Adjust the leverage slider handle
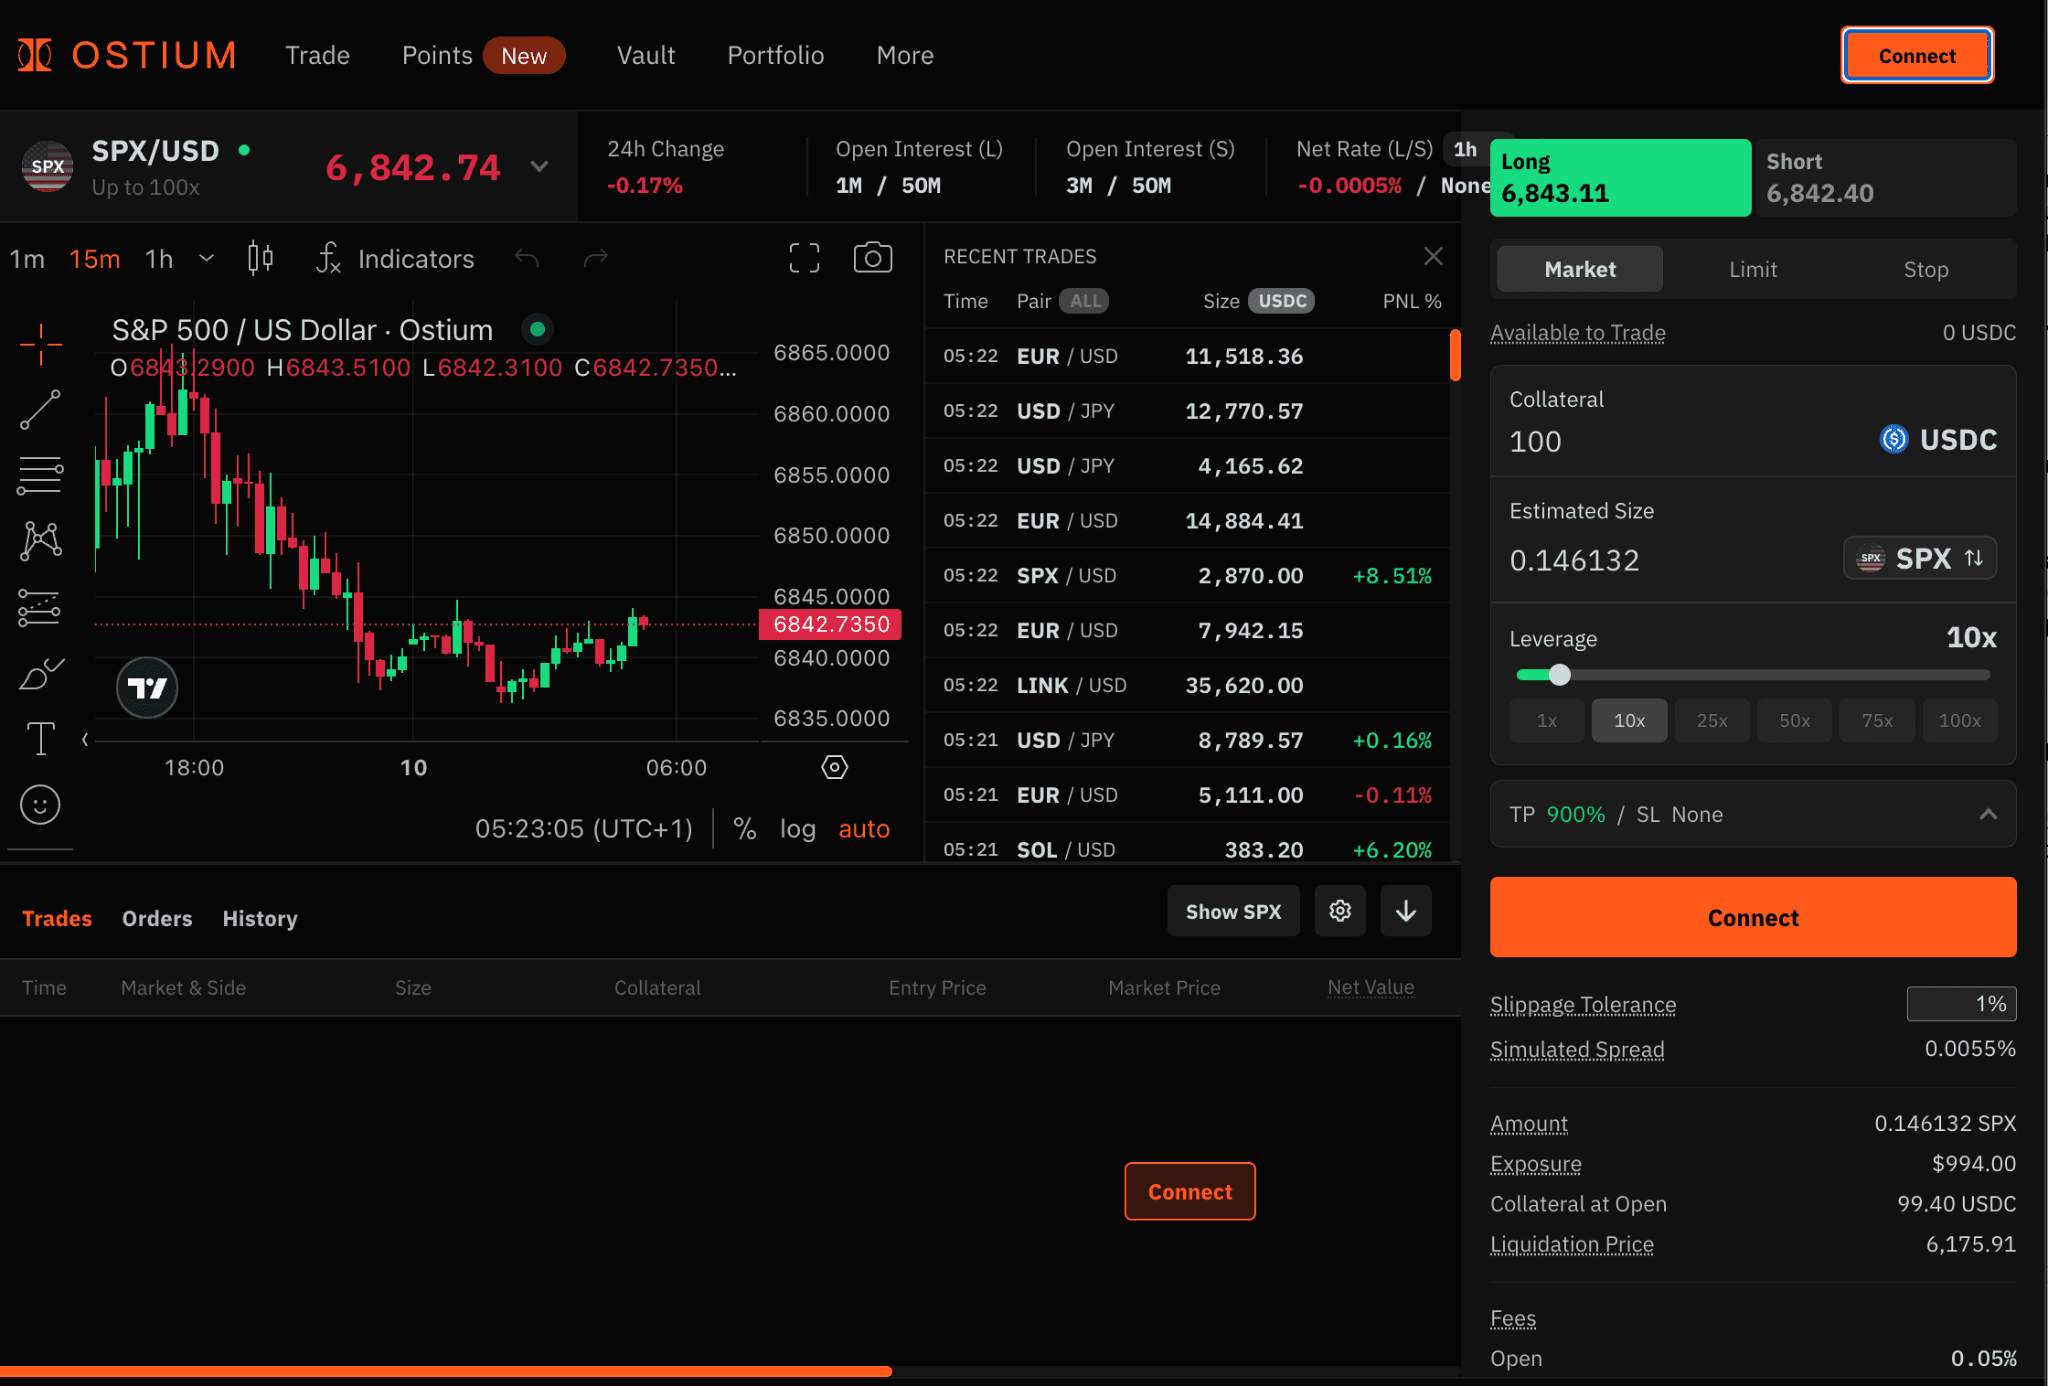 [1559, 675]
